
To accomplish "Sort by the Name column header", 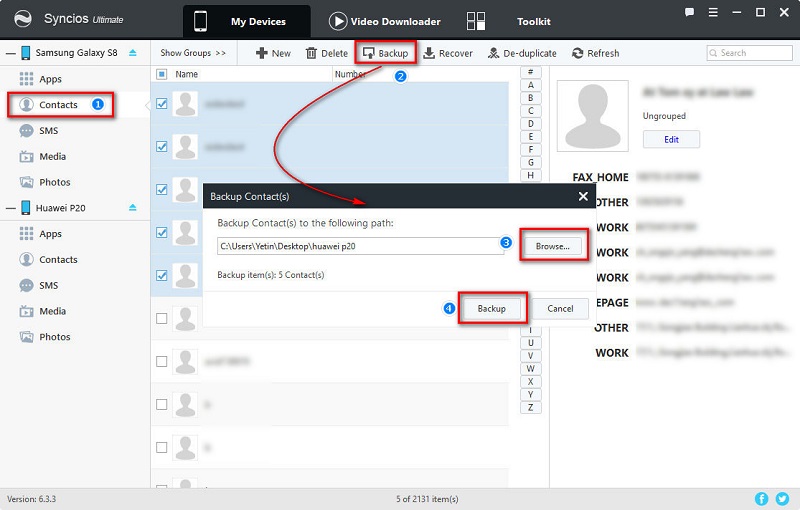I will 186,74.
